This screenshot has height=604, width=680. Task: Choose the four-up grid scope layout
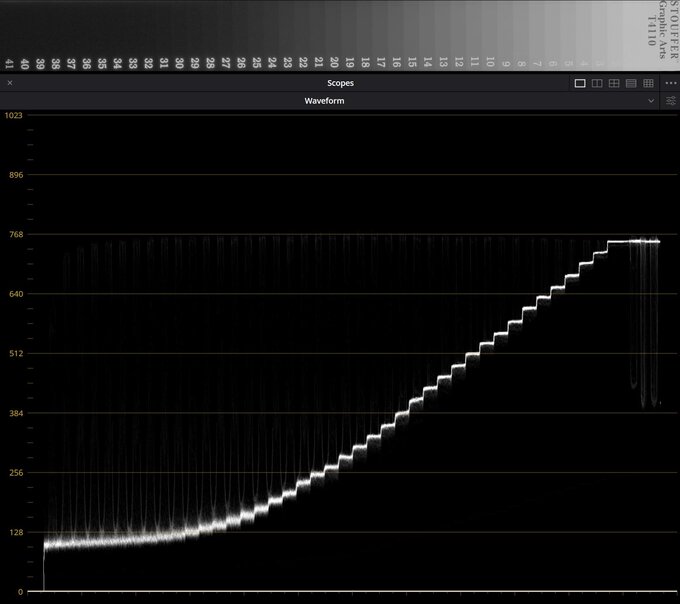pyautogui.click(x=614, y=83)
